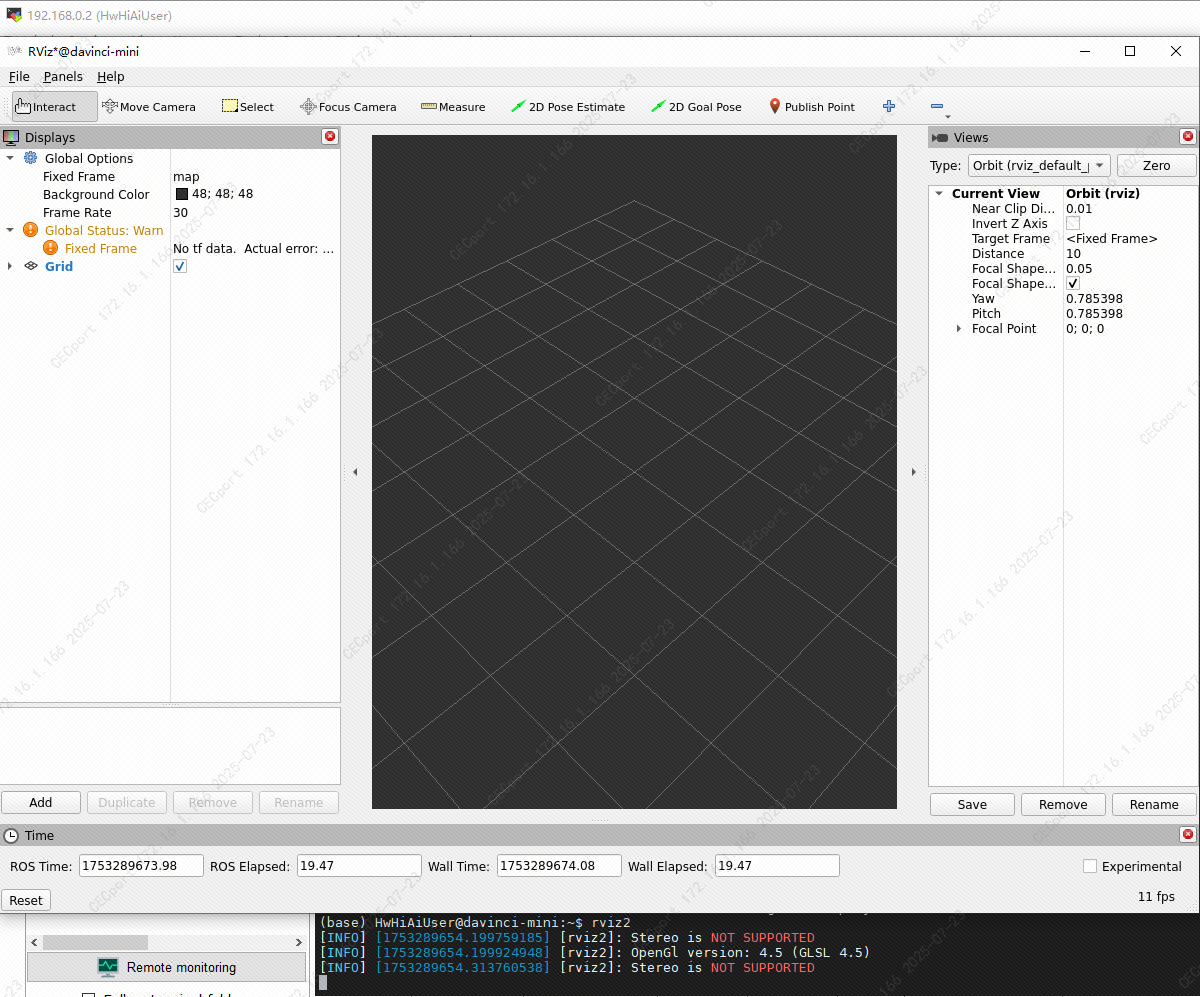Click the Wall Elapsed field
Image resolution: width=1200 pixels, height=997 pixels.
[x=777, y=866]
